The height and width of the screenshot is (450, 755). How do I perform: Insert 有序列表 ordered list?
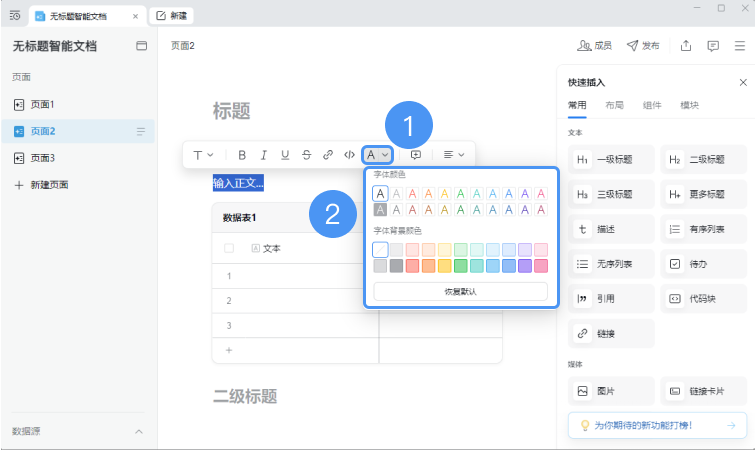[703, 229]
